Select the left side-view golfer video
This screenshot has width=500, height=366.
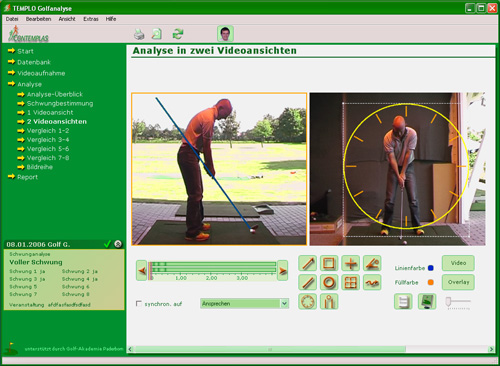point(219,169)
